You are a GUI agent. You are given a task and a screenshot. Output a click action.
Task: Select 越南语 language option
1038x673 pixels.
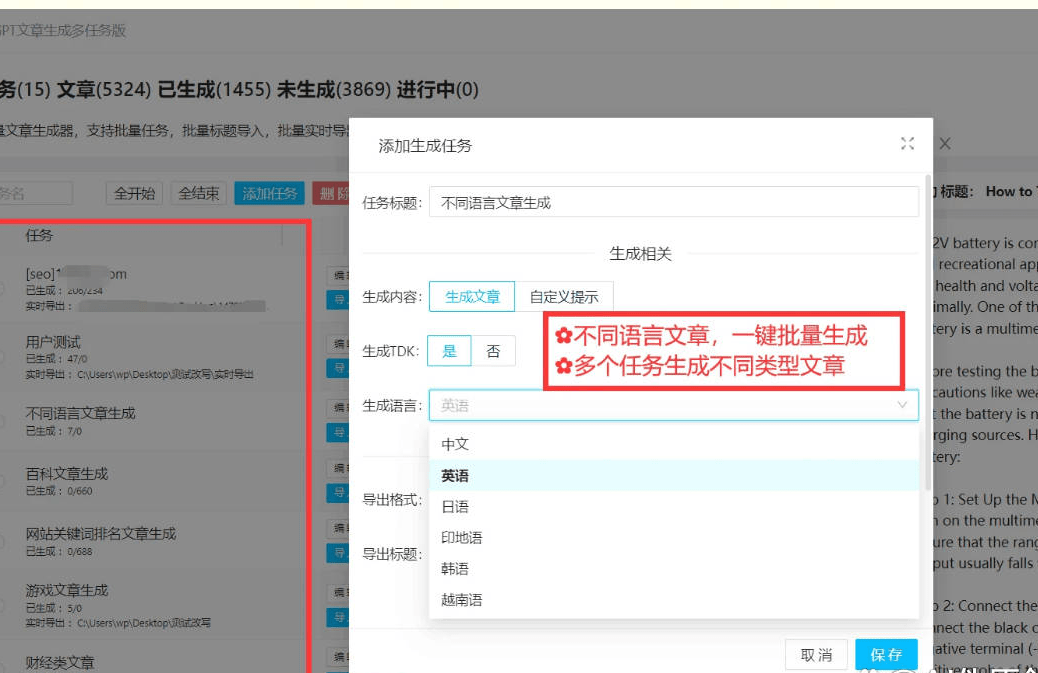[x=462, y=600]
